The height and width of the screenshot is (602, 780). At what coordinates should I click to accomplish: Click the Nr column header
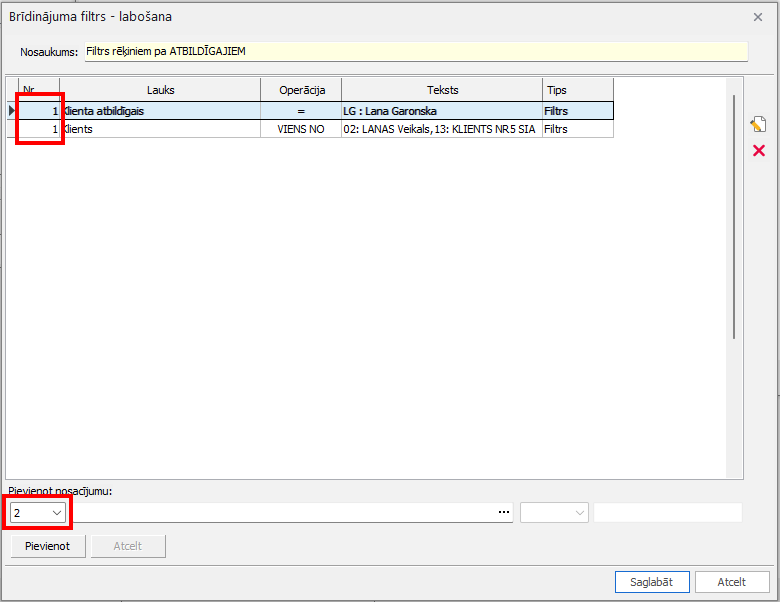pos(39,90)
